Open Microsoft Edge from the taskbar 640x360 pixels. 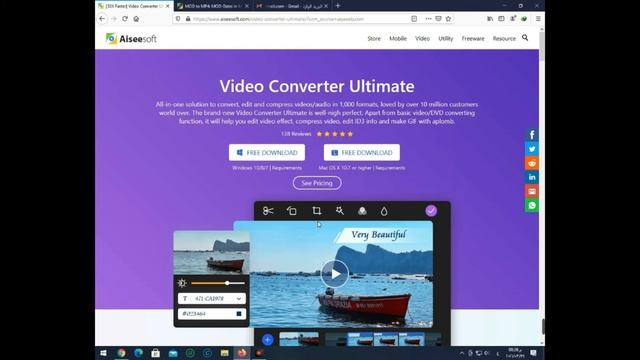tap(138, 353)
